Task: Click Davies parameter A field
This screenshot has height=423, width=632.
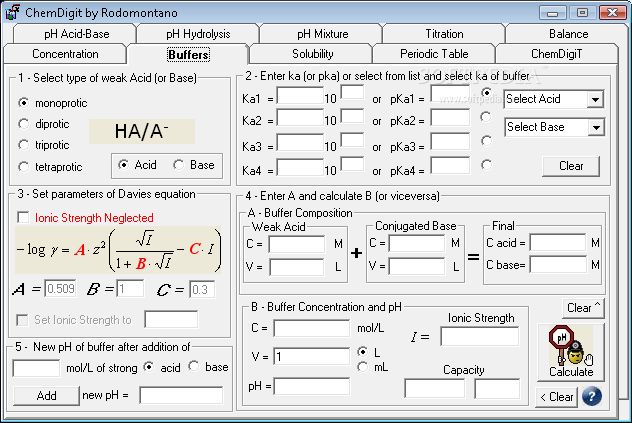Action: click(60, 289)
